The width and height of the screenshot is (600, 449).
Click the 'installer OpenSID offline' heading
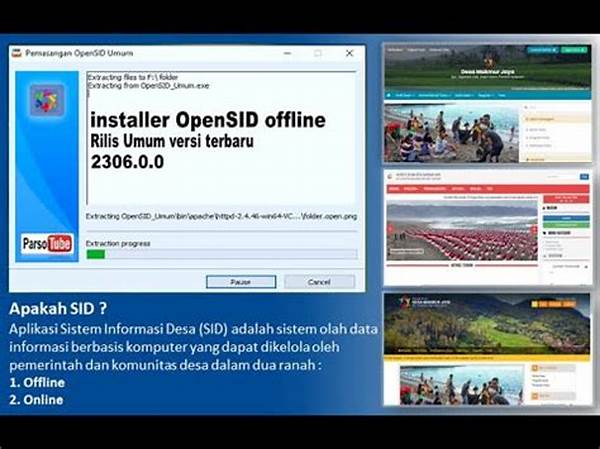point(208,120)
